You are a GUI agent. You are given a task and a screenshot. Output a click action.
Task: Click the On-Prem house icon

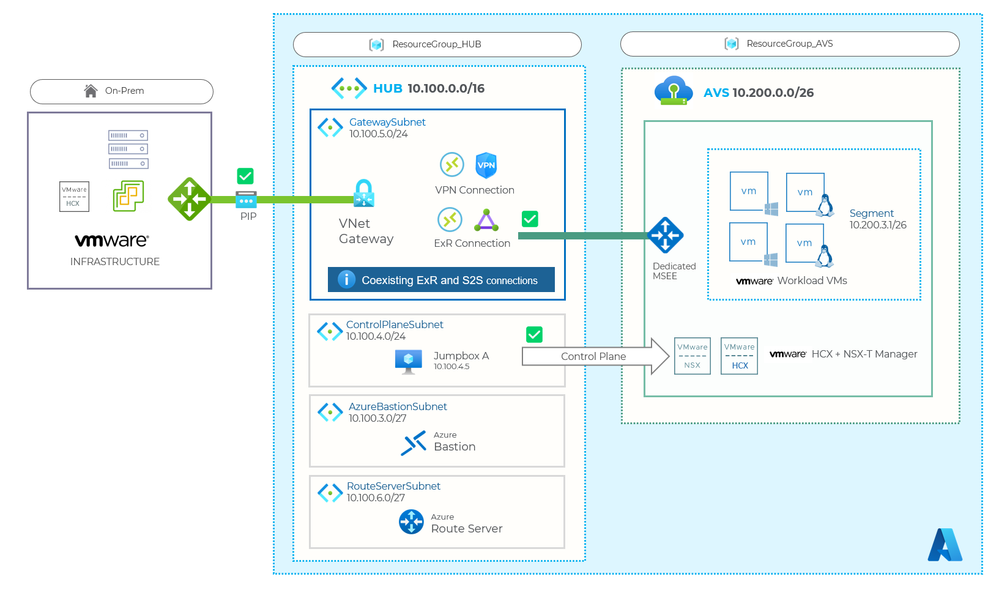(x=91, y=91)
